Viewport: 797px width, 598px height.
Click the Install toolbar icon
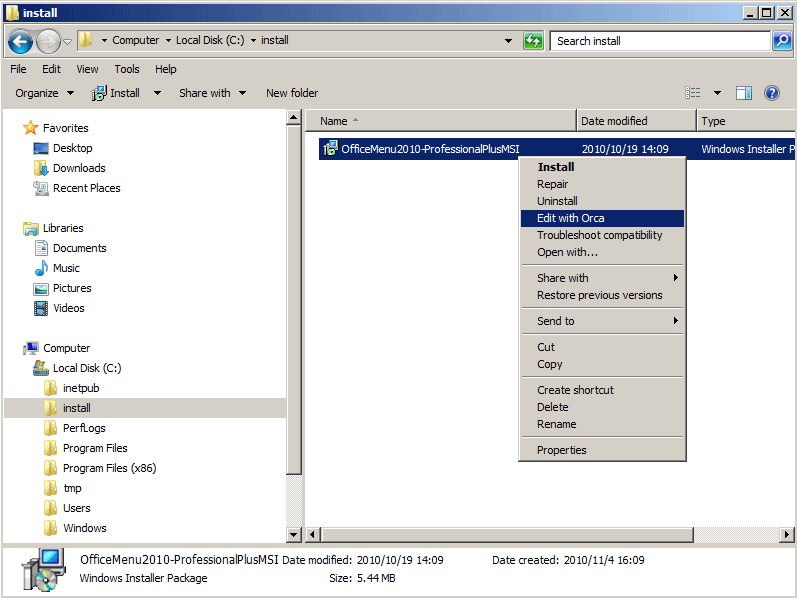(99, 93)
